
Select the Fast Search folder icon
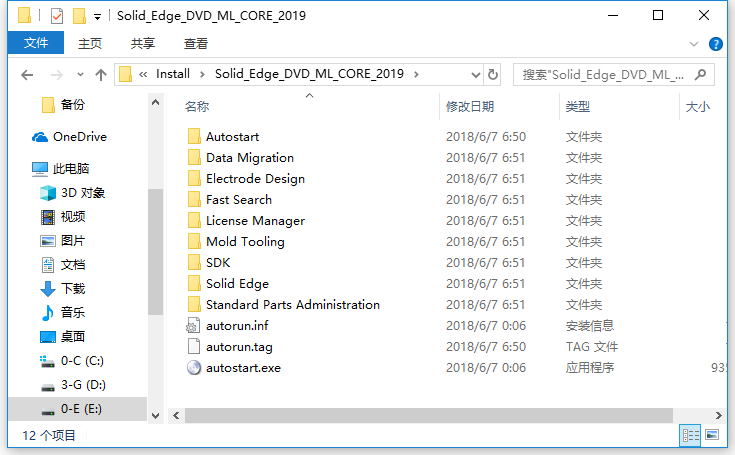(x=194, y=200)
